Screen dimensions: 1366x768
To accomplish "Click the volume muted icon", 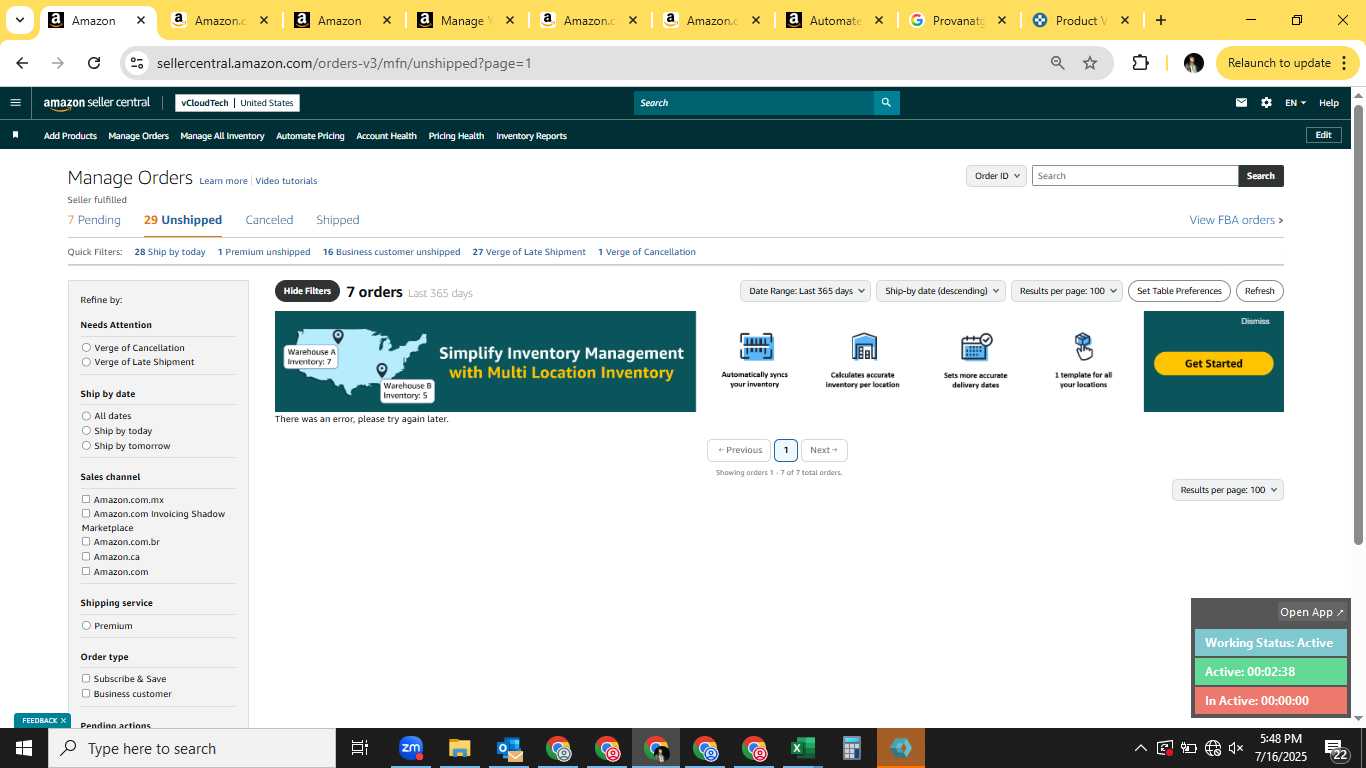I will point(1236,748).
